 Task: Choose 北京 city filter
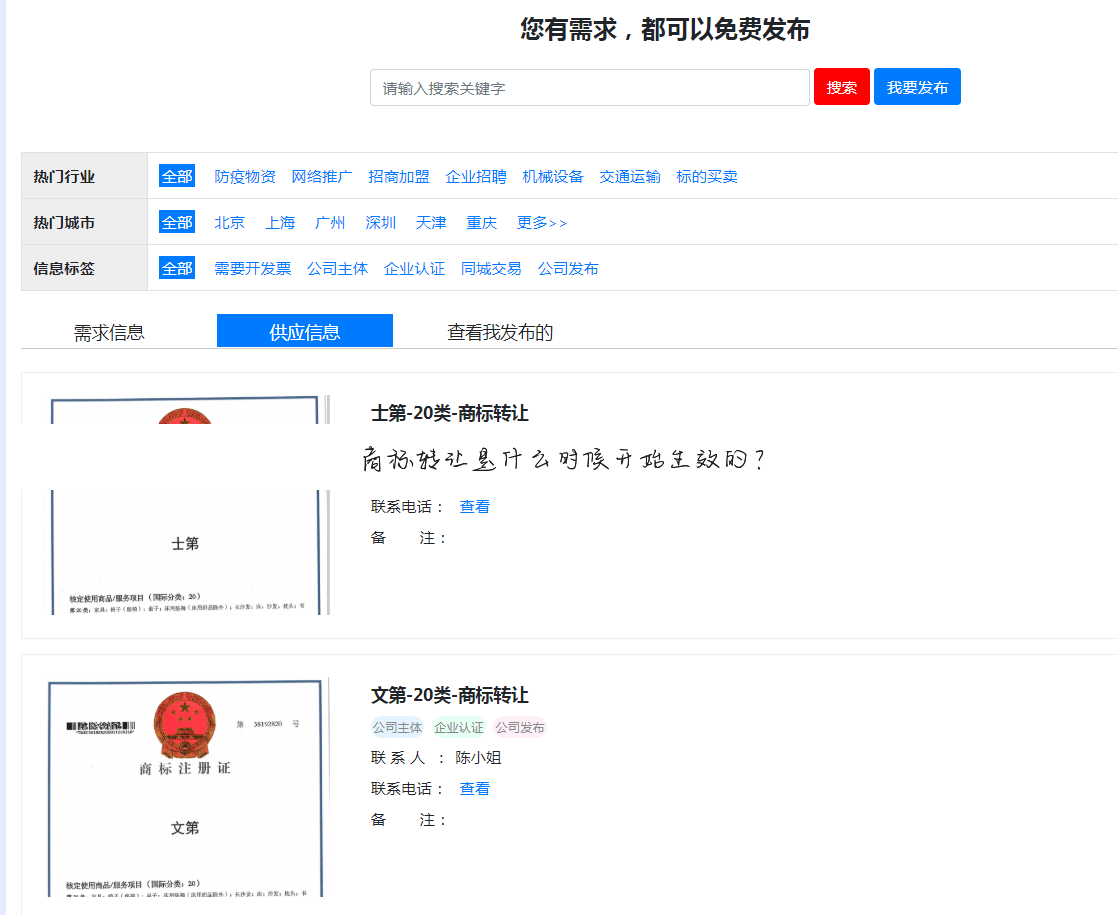click(x=230, y=223)
